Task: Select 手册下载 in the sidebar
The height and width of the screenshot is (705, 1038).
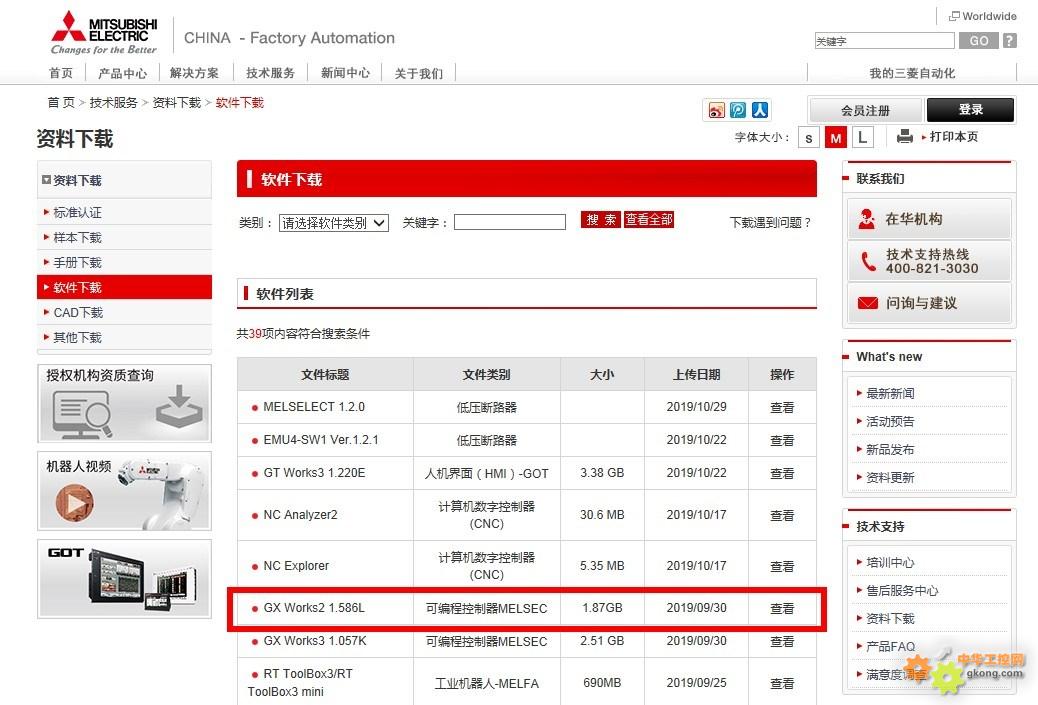Action: [x=124, y=263]
